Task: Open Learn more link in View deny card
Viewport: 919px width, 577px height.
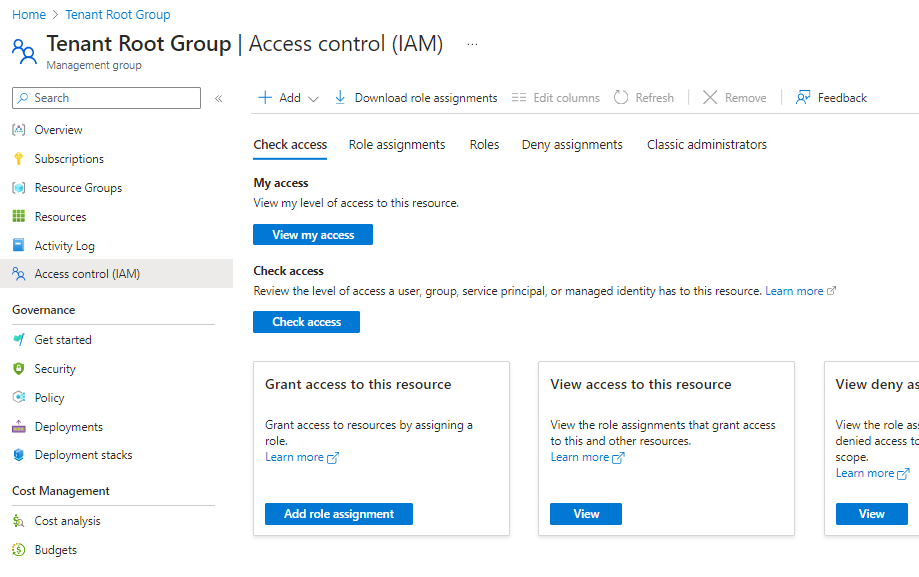Action: (x=865, y=473)
